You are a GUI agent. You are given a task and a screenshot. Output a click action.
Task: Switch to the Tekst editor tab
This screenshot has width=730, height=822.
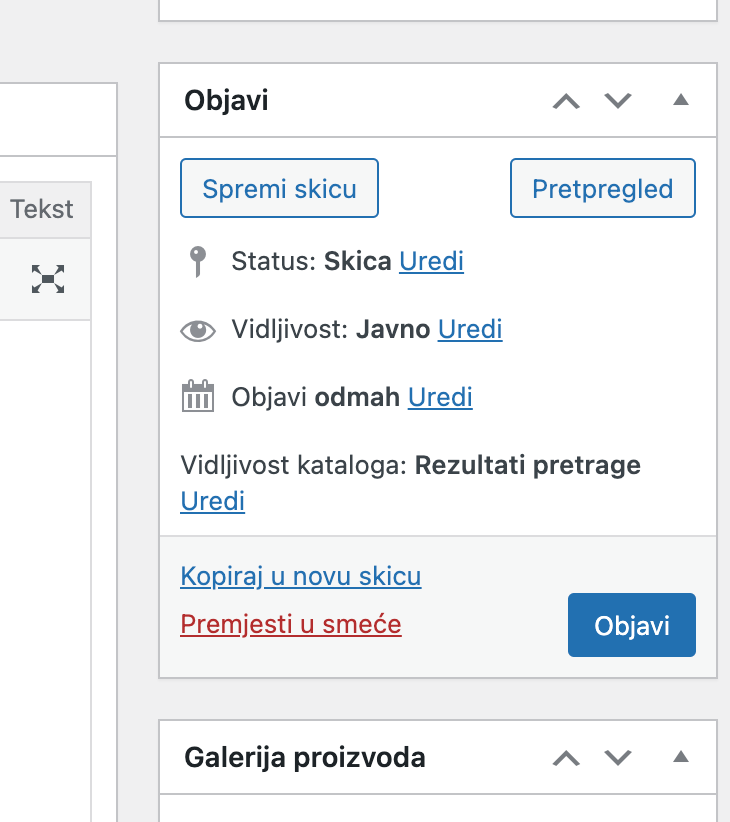point(40,209)
